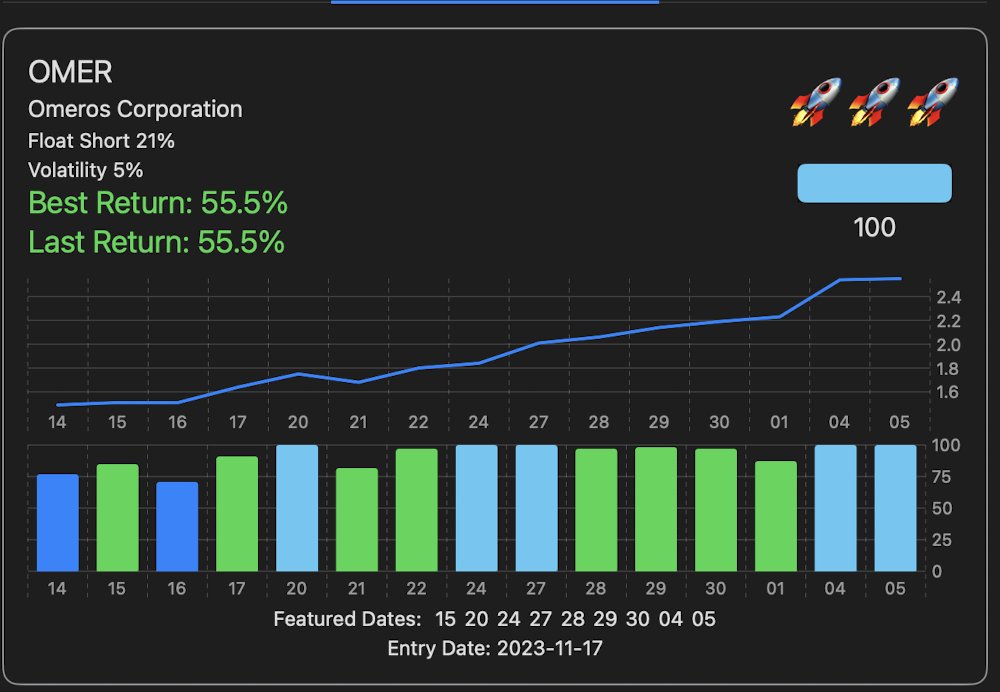Click the green score bar for date 17

coord(237,513)
